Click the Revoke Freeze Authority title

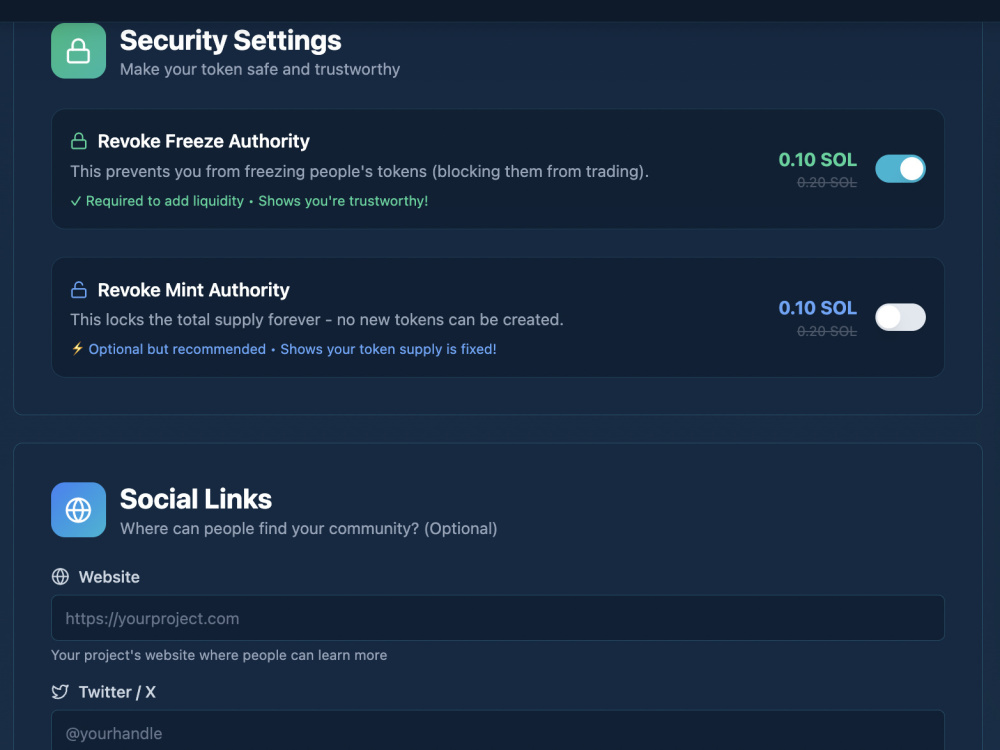click(203, 141)
